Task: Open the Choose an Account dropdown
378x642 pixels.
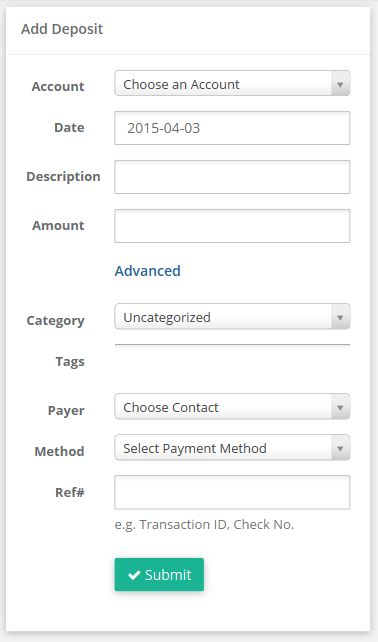Action: [x=232, y=83]
